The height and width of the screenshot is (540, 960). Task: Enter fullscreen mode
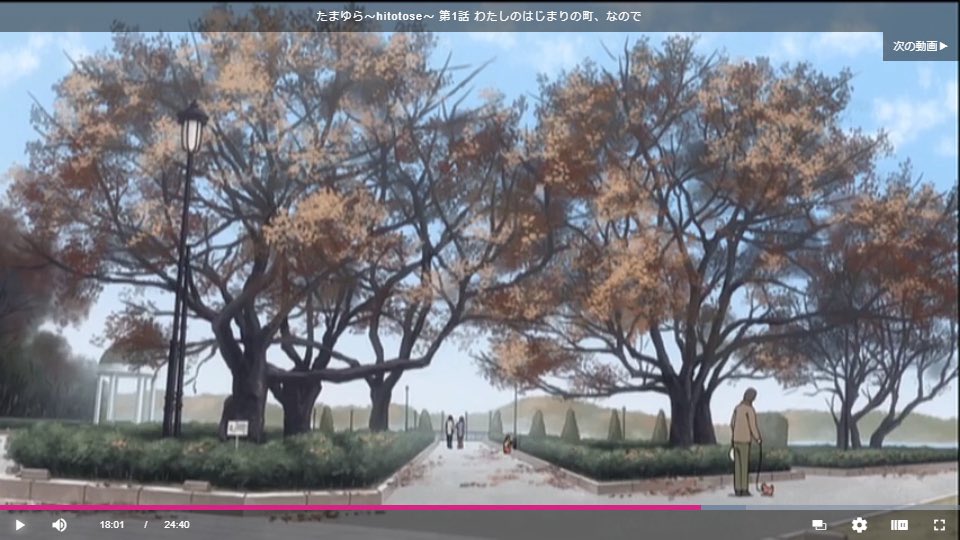[939, 525]
